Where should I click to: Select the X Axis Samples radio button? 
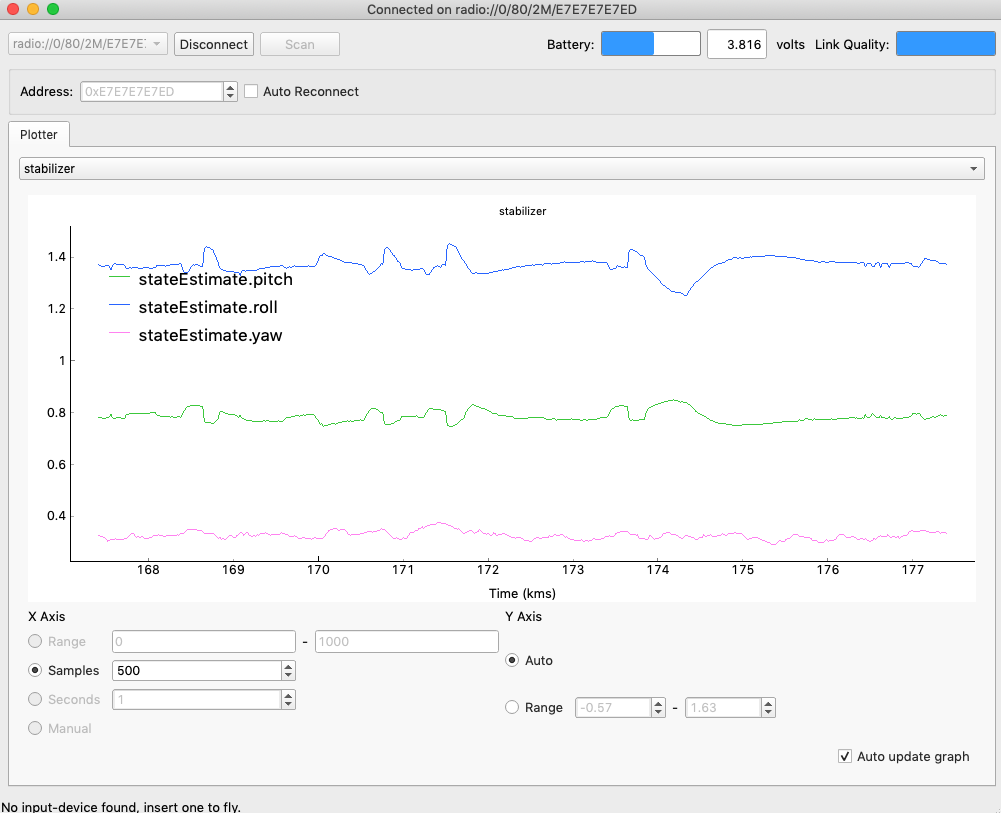point(37,671)
